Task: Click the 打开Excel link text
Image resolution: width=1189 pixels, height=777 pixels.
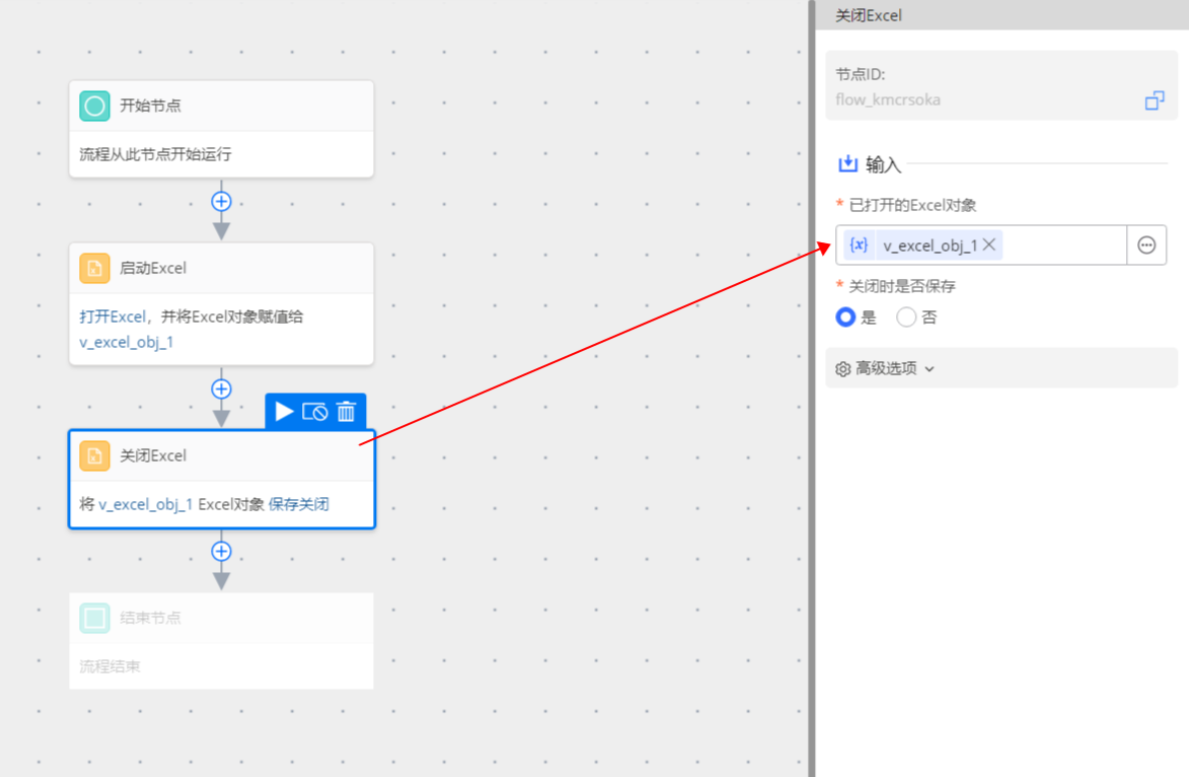Action: pos(113,317)
